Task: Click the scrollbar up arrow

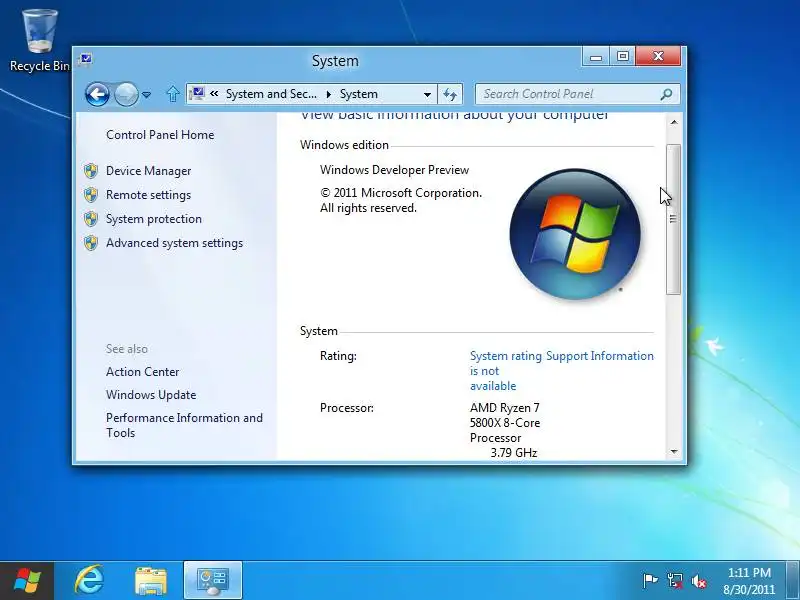Action: coord(674,122)
